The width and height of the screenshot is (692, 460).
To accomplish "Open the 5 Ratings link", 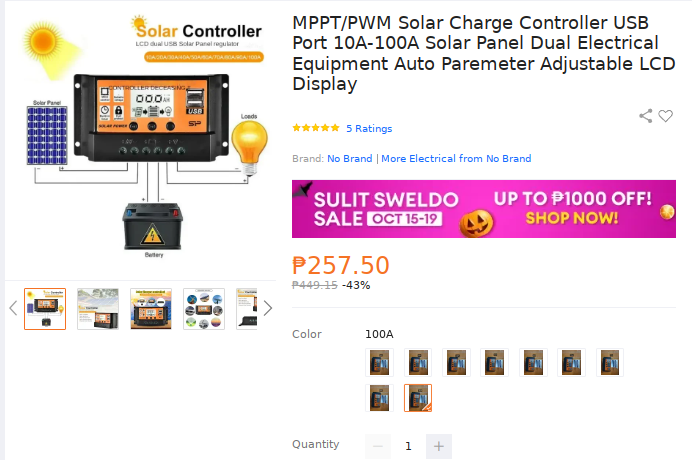I will [x=369, y=129].
